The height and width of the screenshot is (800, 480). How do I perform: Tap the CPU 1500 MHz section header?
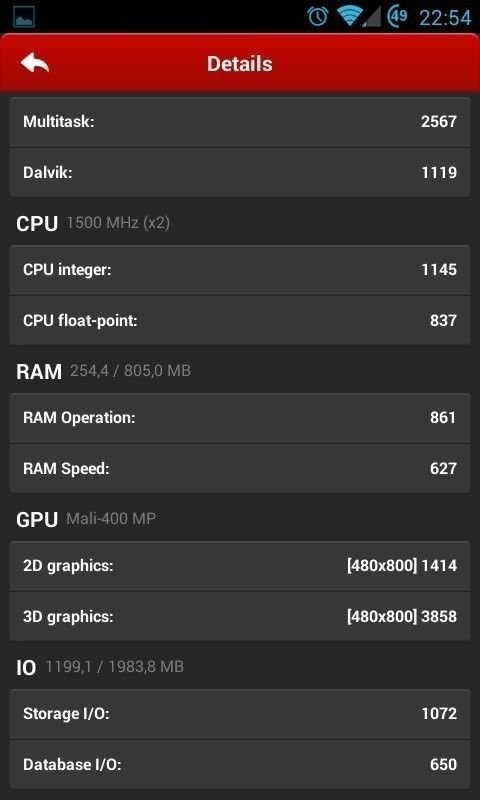[x=93, y=223]
